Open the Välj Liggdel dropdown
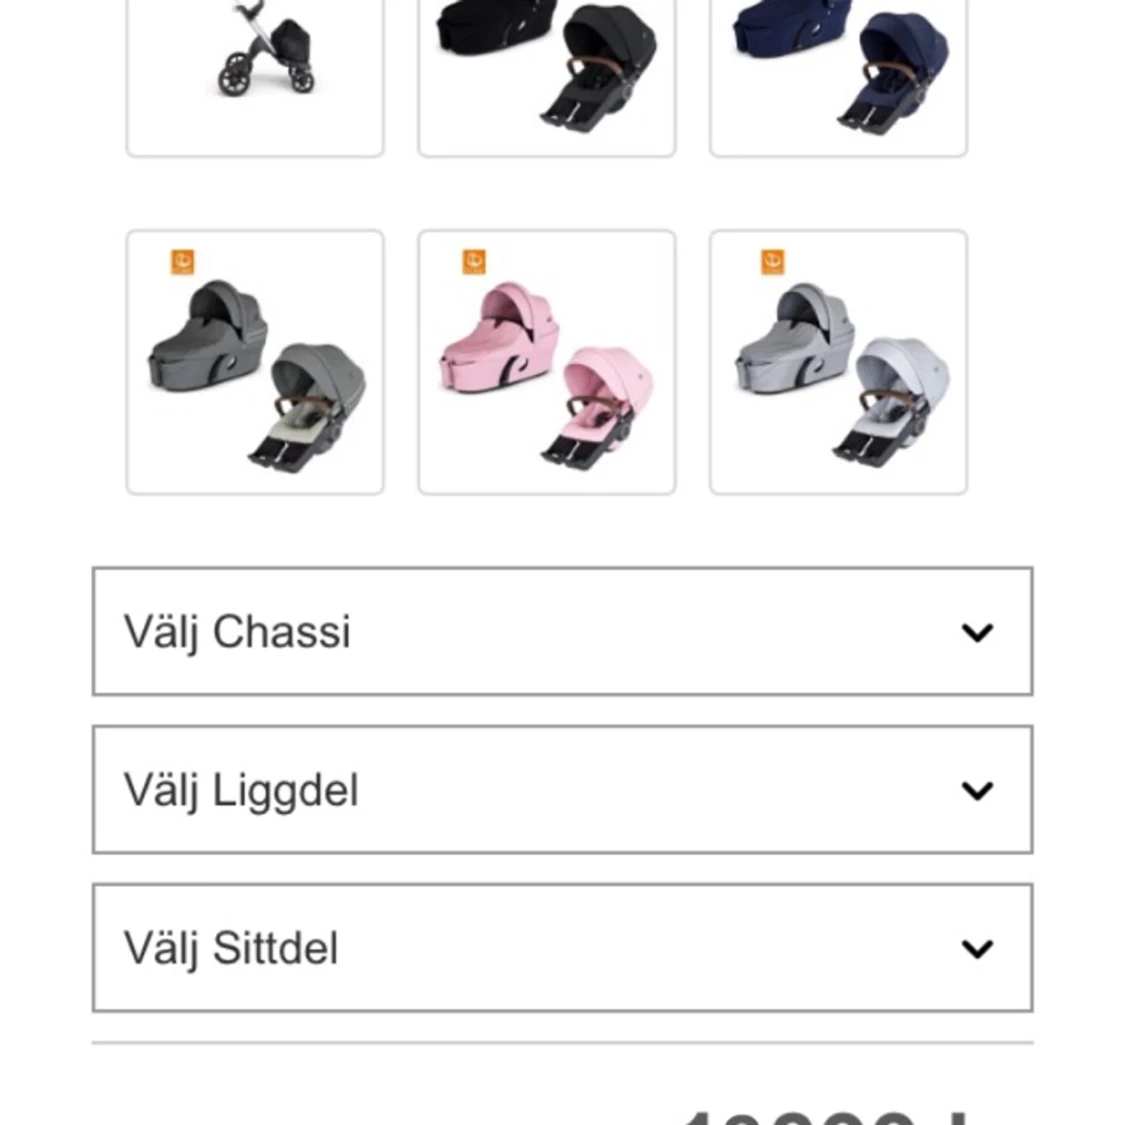This screenshot has height=1125, width=1125. [x=562, y=789]
